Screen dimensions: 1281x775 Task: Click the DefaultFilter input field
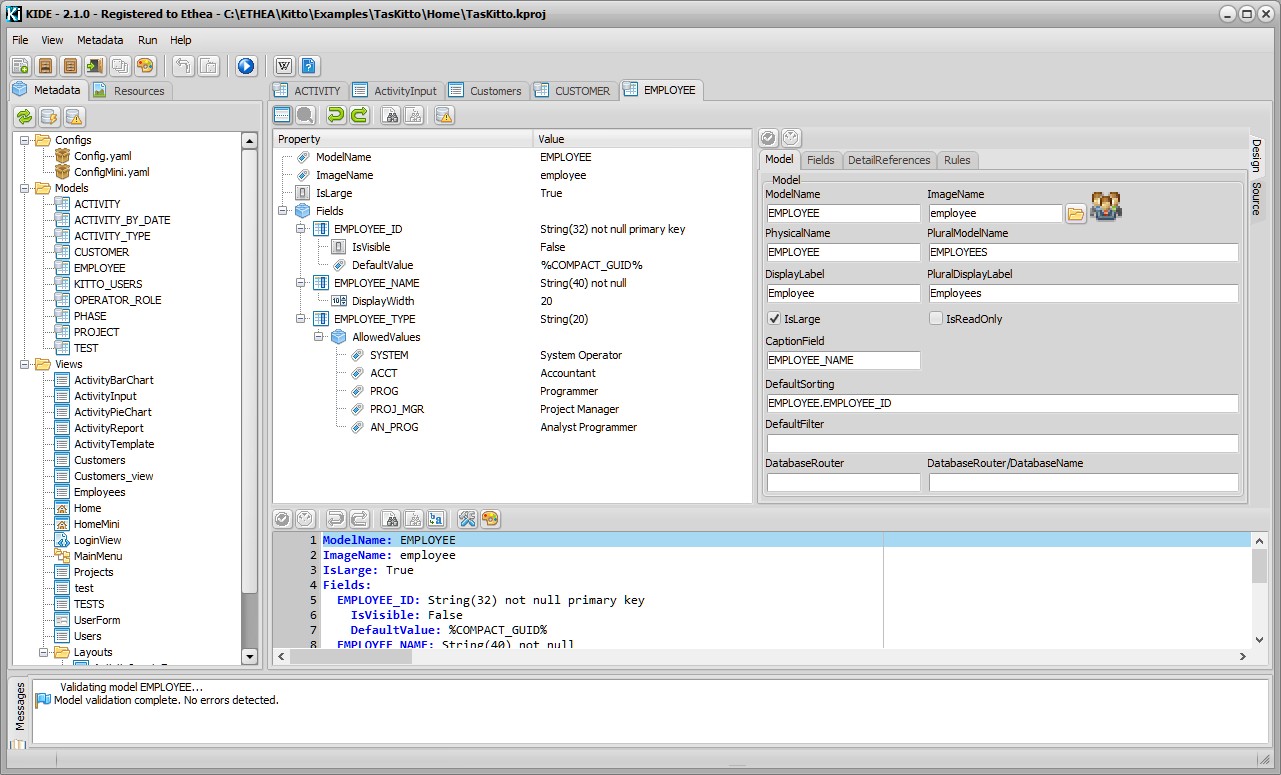pyautogui.click(x=1002, y=443)
